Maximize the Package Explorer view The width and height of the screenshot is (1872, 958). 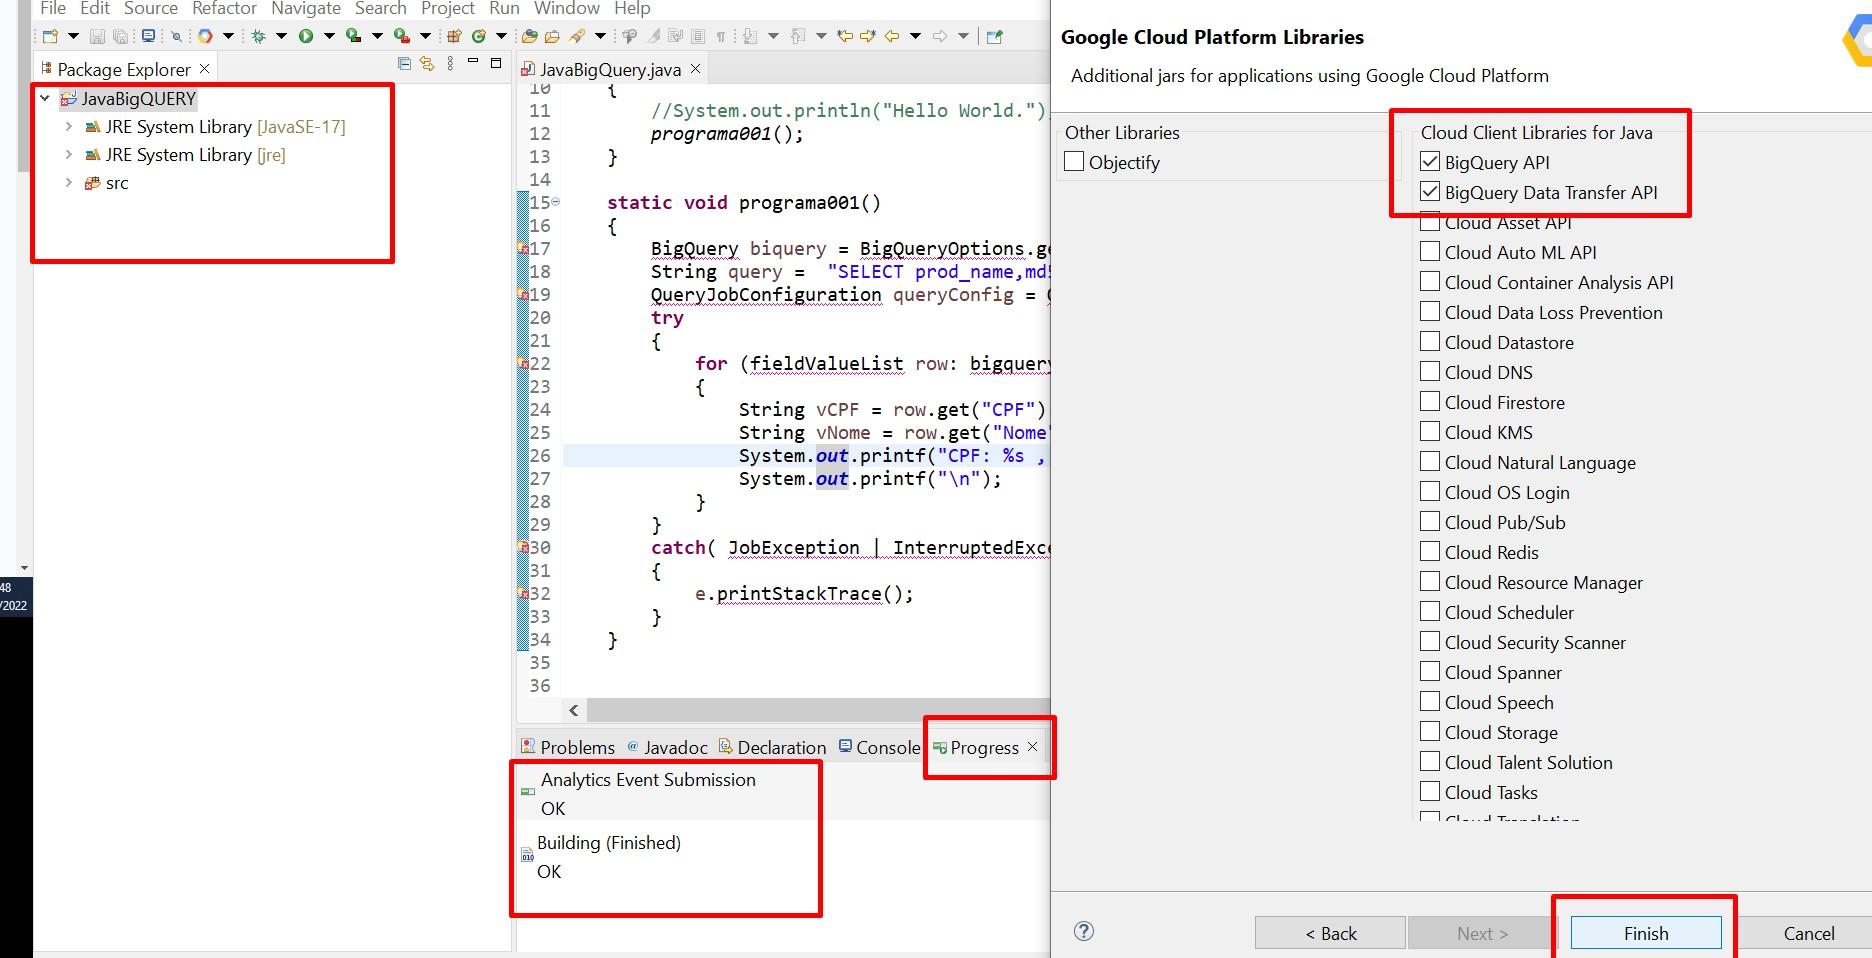(495, 63)
